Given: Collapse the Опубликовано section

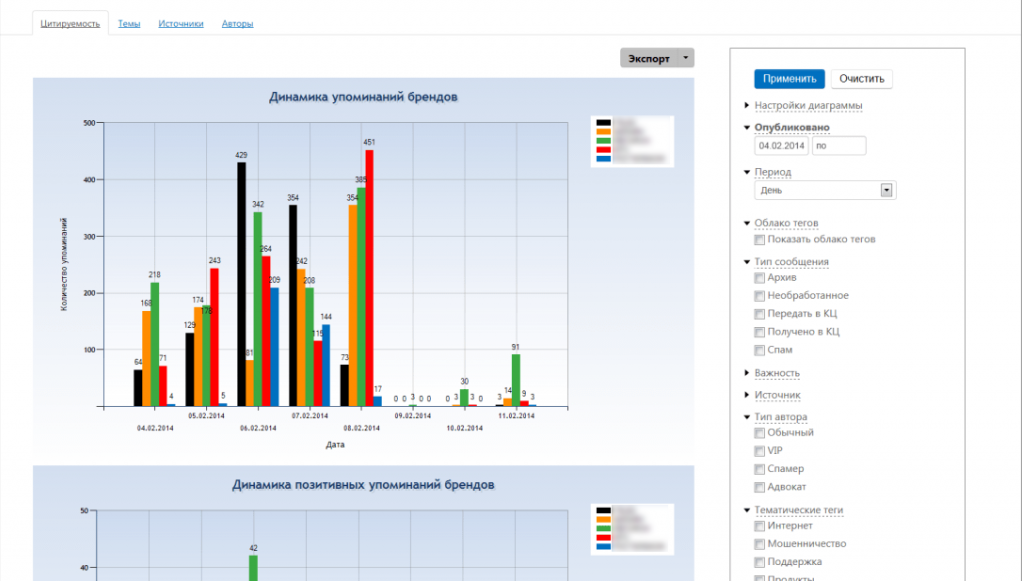Looking at the screenshot, I should coord(792,127).
